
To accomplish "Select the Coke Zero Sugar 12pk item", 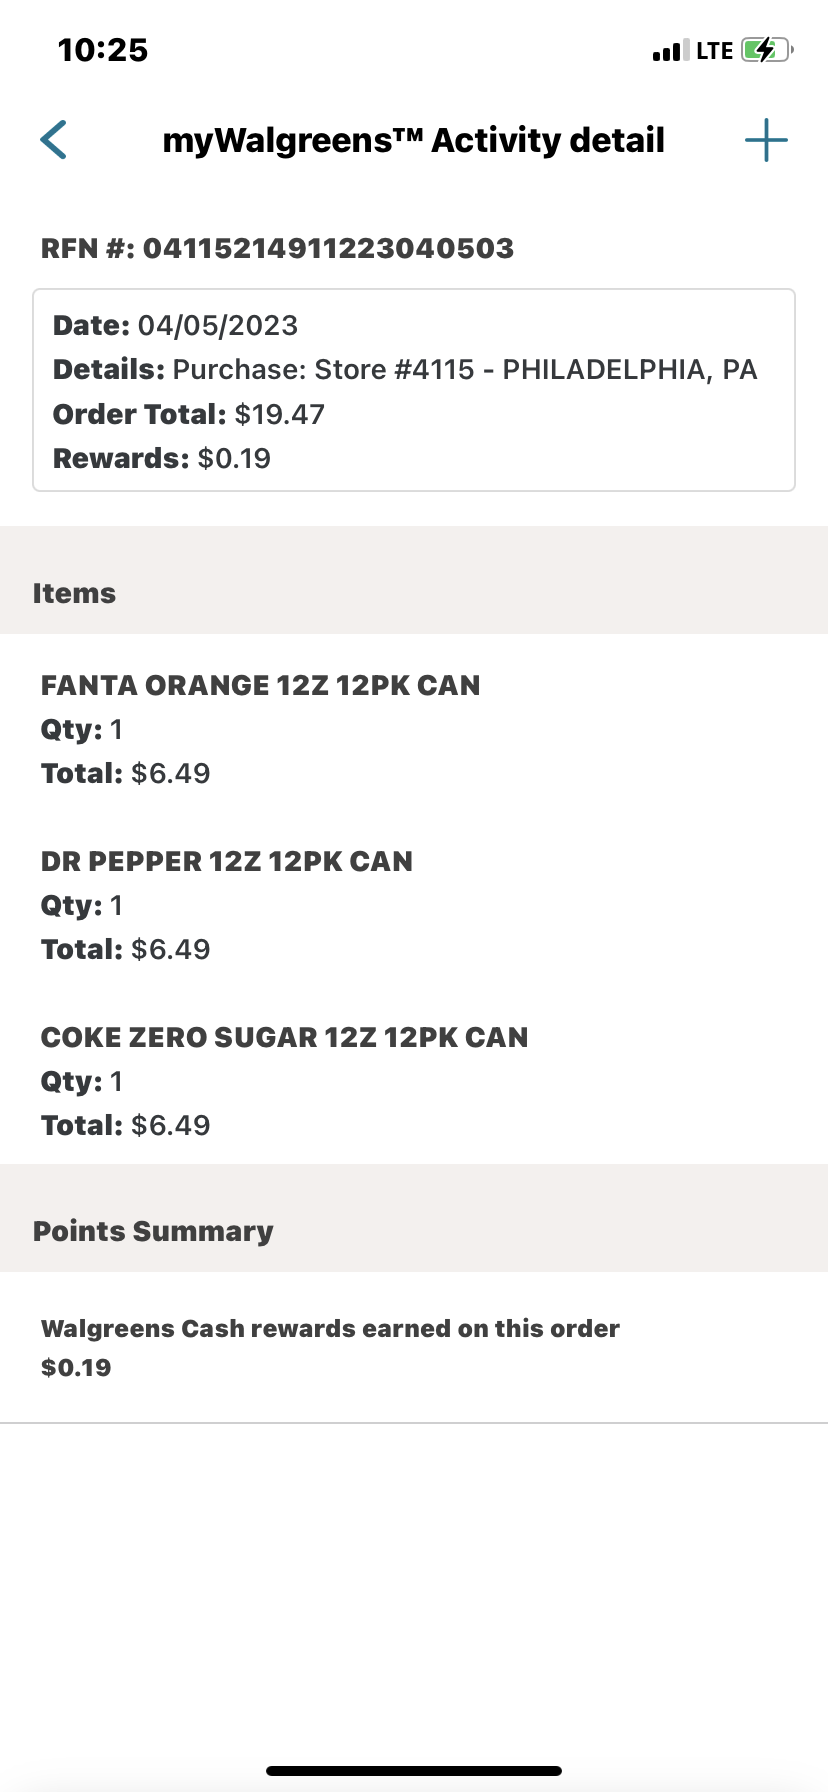I will pos(284,1038).
